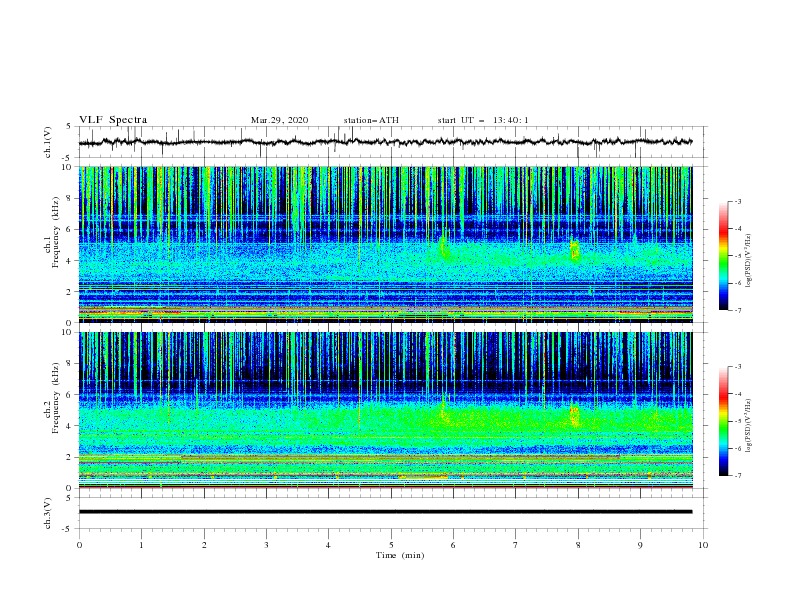This screenshot has width=792, height=612.
Task: Click the "Time (min)" axis title
Action: click(400, 555)
